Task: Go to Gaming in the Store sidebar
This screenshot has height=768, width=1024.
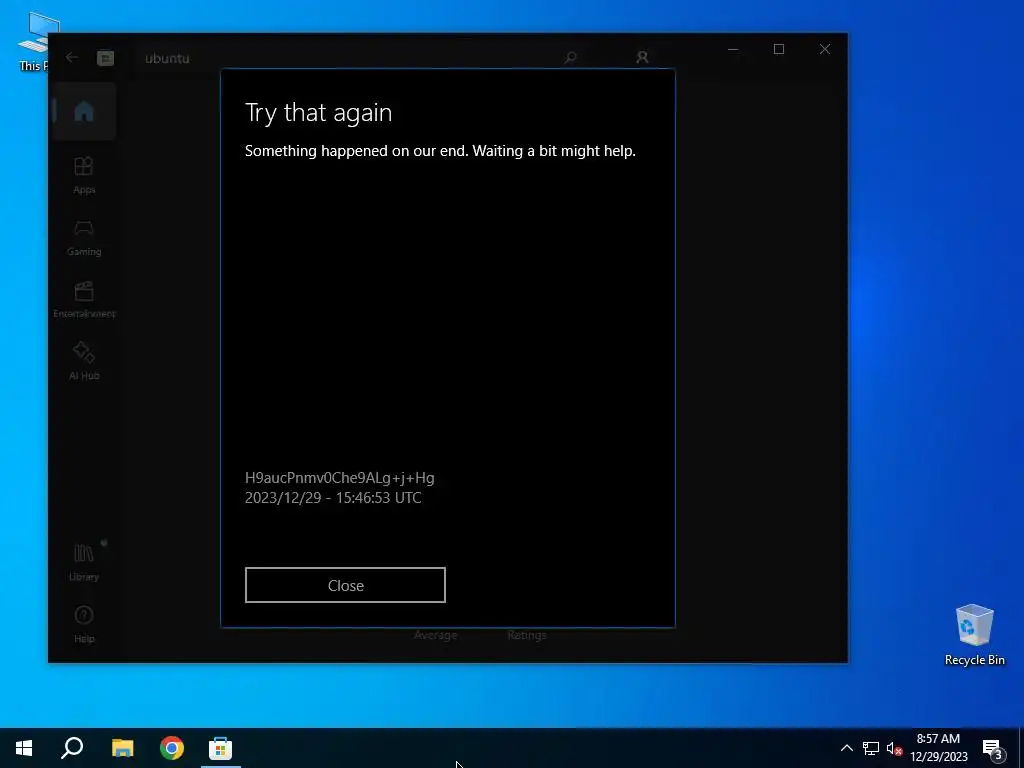Action: (84, 237)
